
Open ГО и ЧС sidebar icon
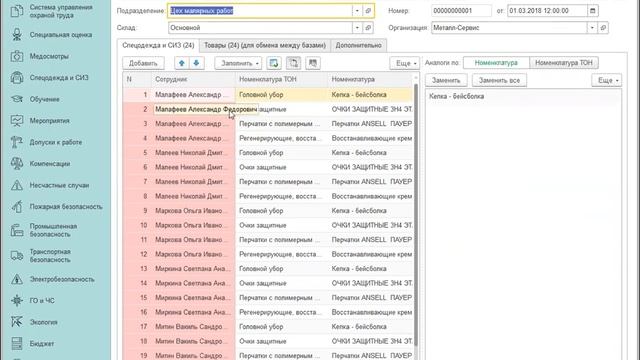click(17, 300)
